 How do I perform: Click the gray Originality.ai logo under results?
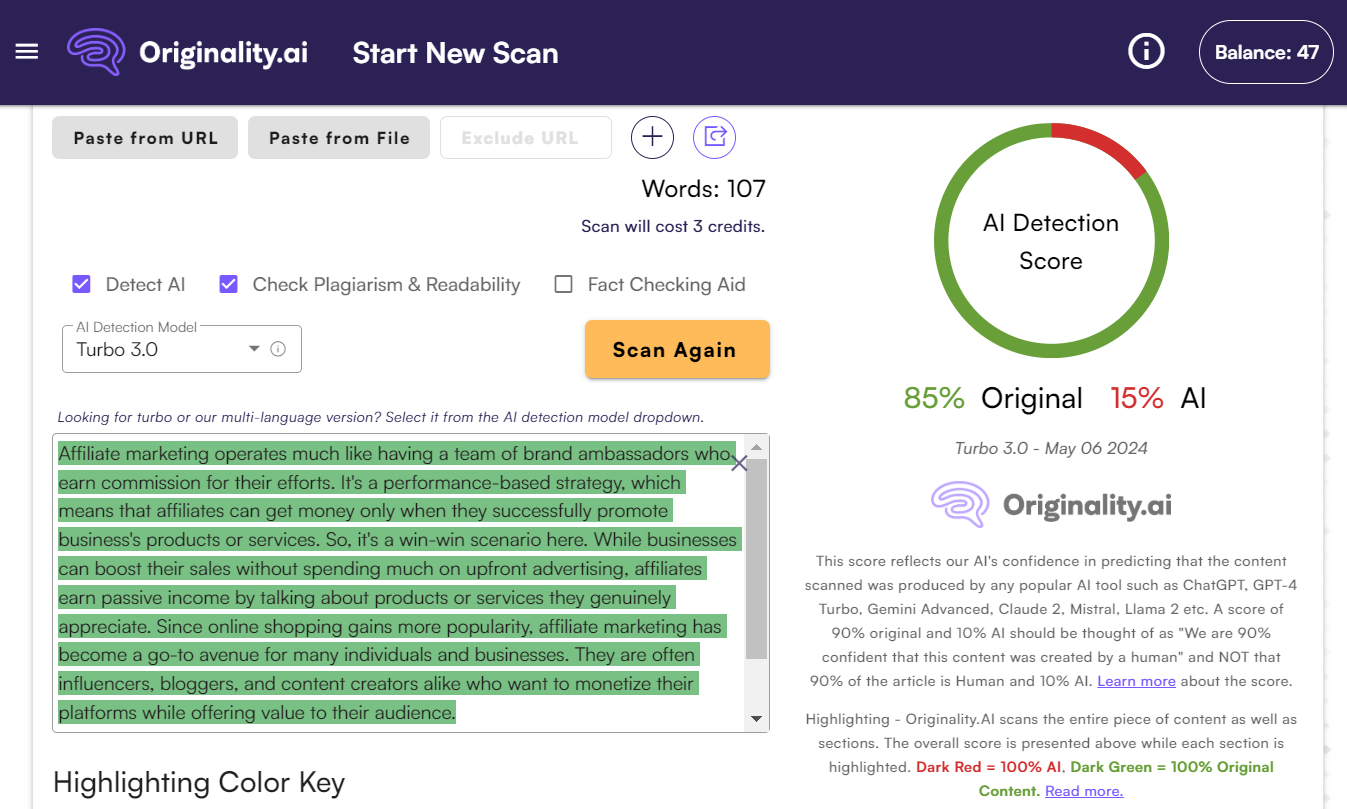pyautogui.click(x=1050, y=505)
